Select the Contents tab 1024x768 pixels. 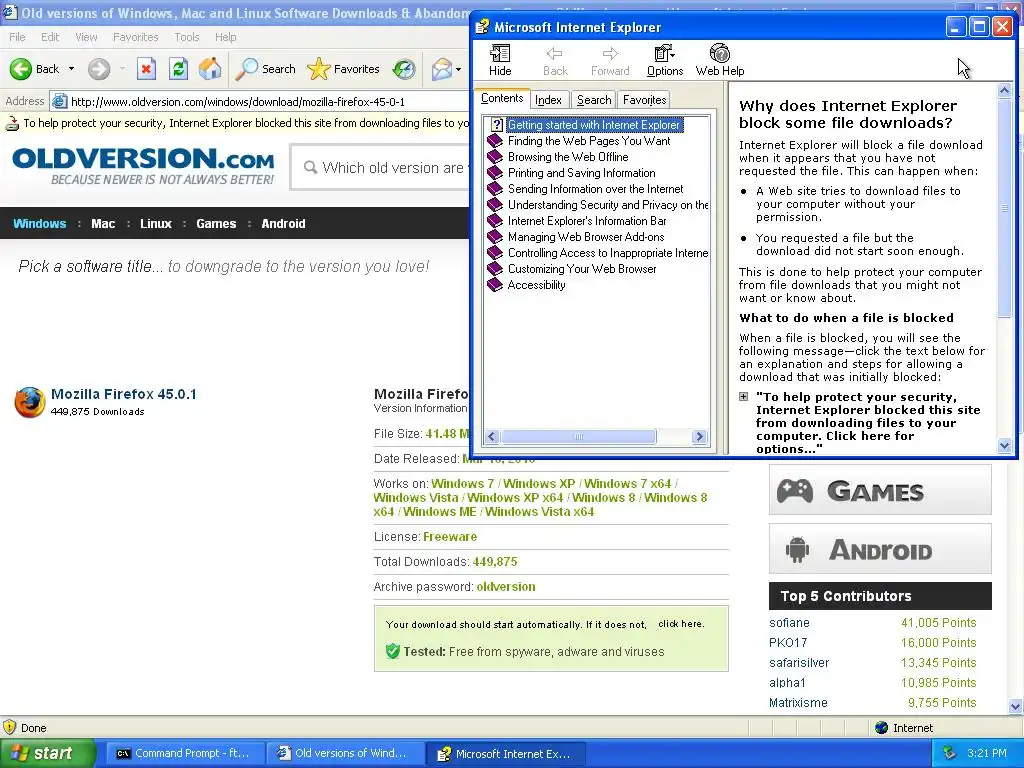coord(502,99)
